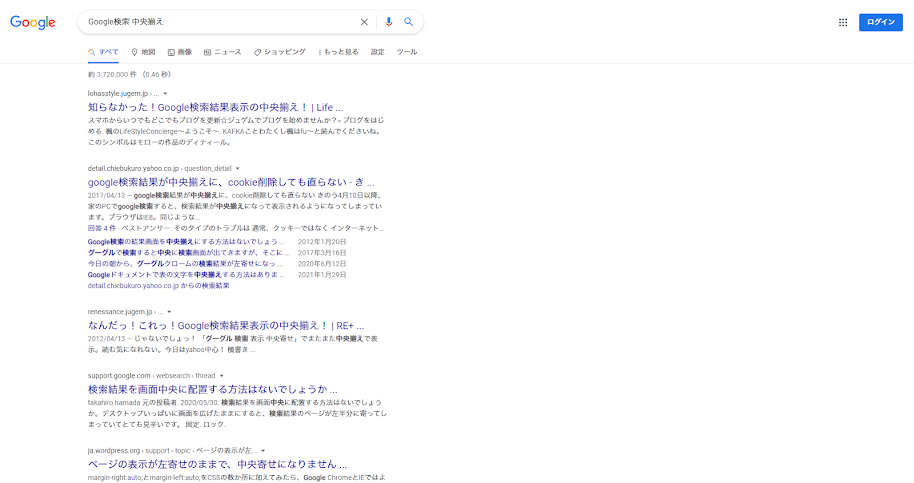Switch to the ニュース tab
This screenshot has height=483, width=914.
[223, 52]
